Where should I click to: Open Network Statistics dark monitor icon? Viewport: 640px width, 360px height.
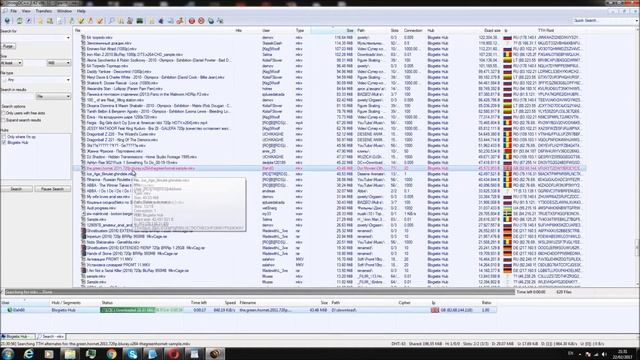pos(140,20)
